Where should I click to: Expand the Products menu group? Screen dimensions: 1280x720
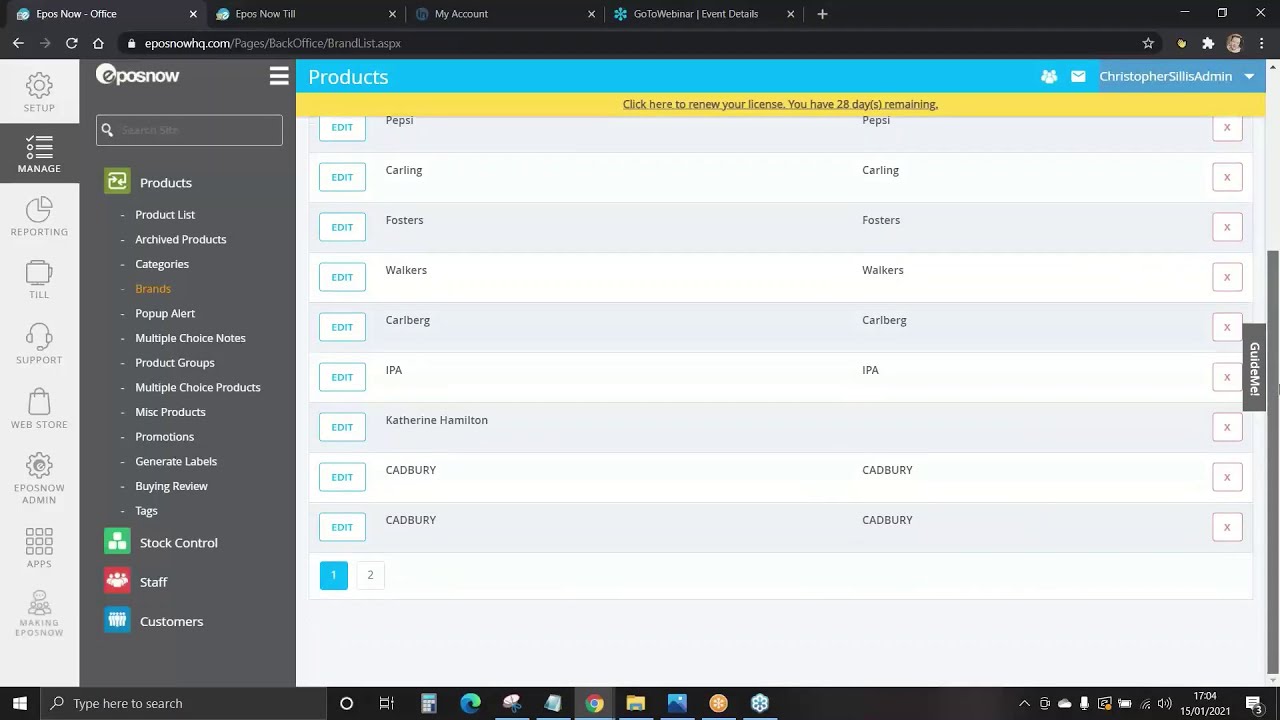click(166, 183)
